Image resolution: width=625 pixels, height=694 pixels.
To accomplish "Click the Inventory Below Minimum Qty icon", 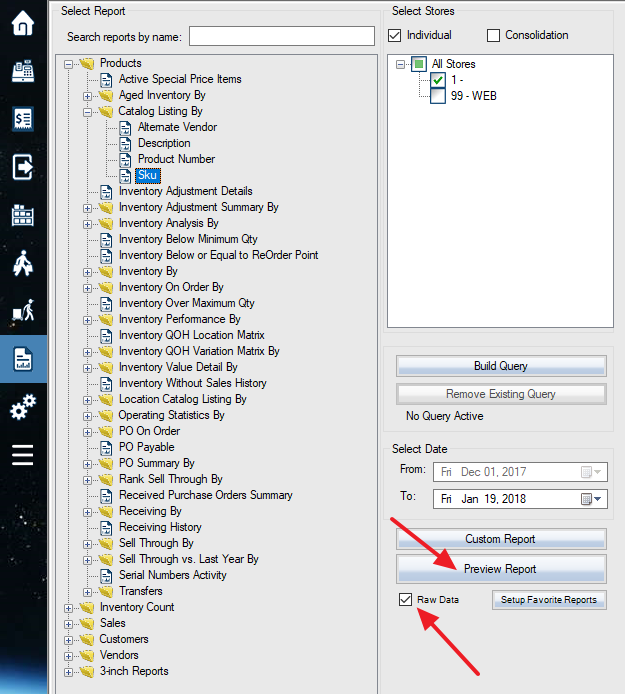I will 106,240.
